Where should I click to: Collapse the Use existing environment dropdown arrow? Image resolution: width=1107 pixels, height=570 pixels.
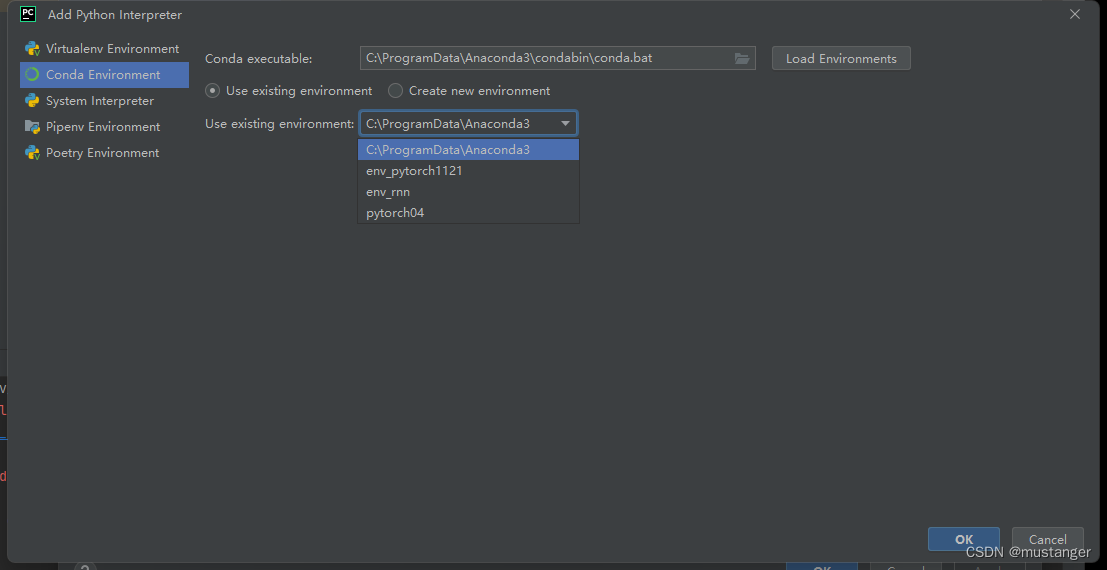(566, 124)
